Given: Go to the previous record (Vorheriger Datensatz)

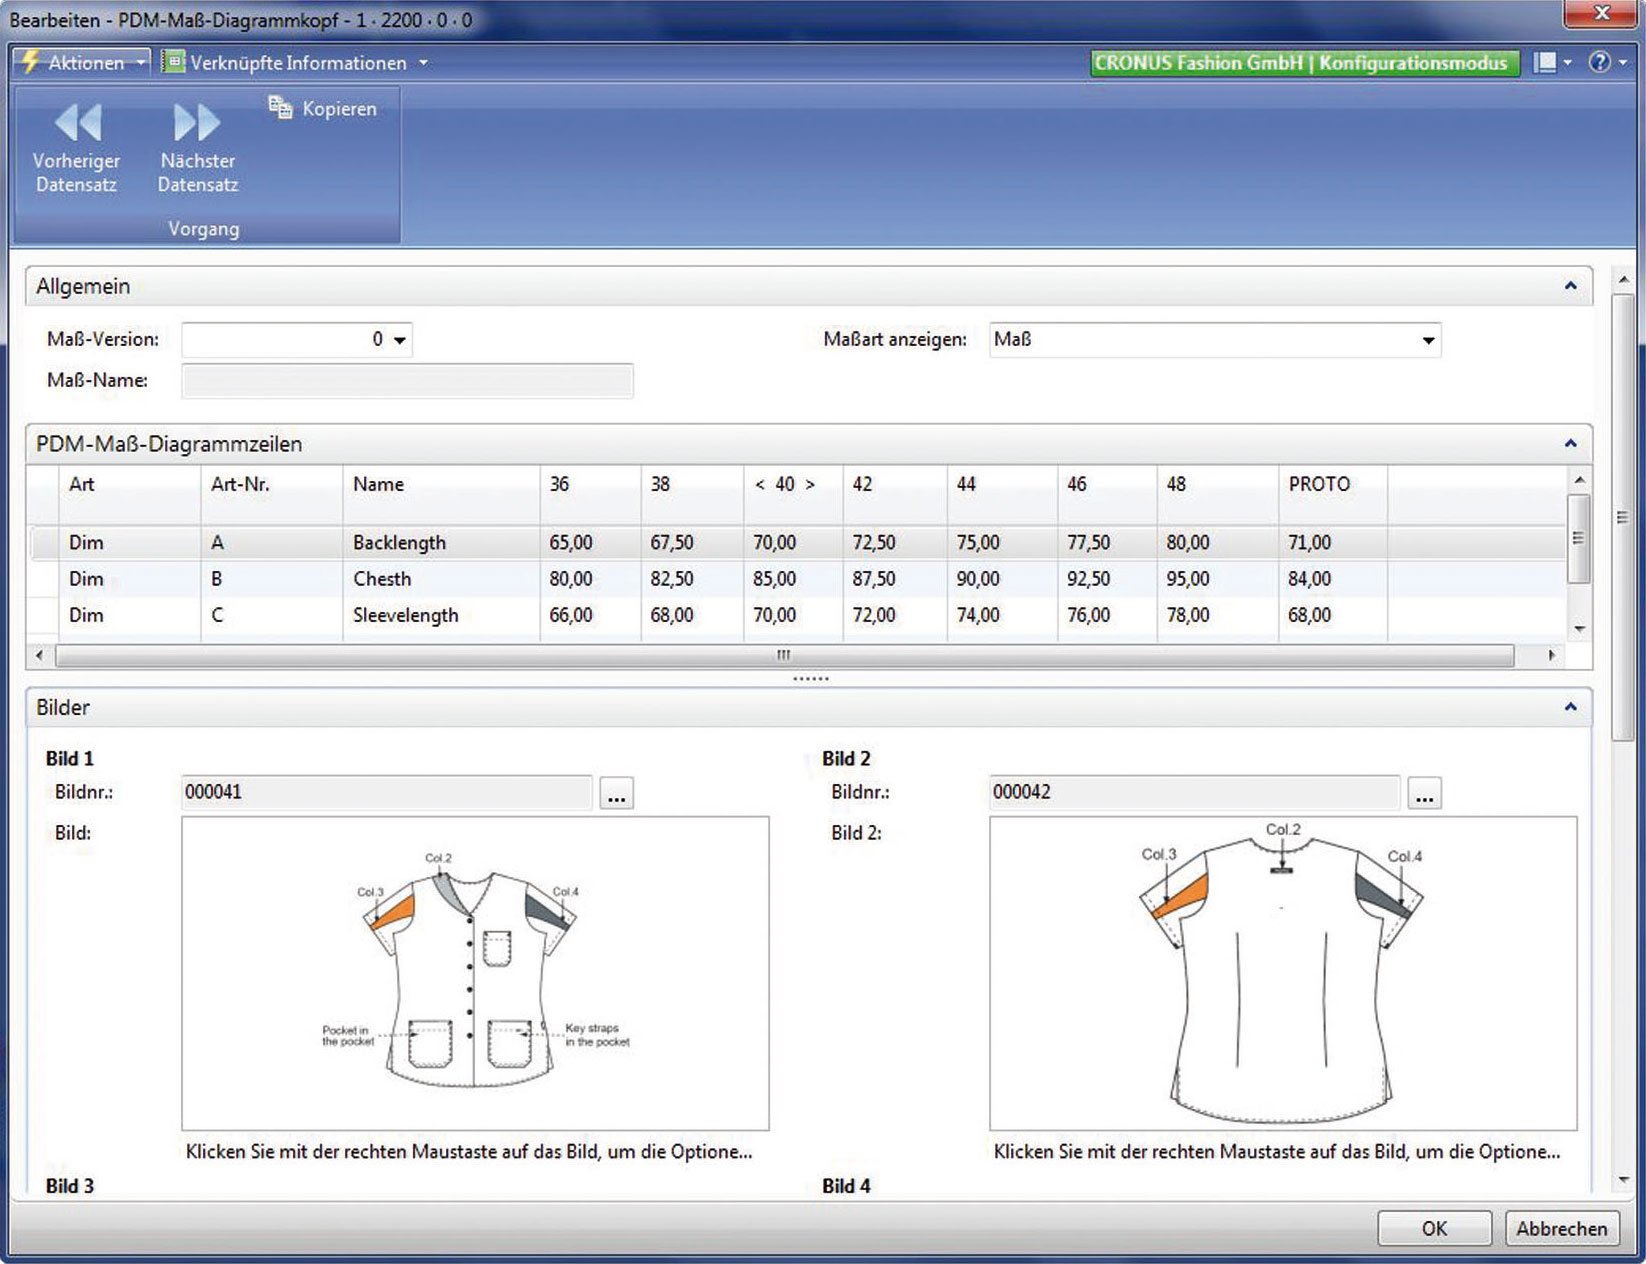Looking at the screenshot, I should [76, 146].
